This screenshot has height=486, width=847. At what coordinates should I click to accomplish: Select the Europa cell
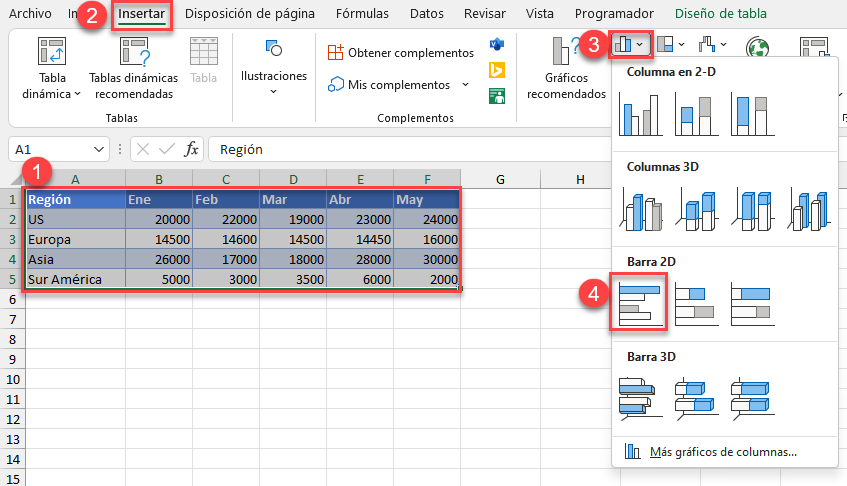(76, 239)
